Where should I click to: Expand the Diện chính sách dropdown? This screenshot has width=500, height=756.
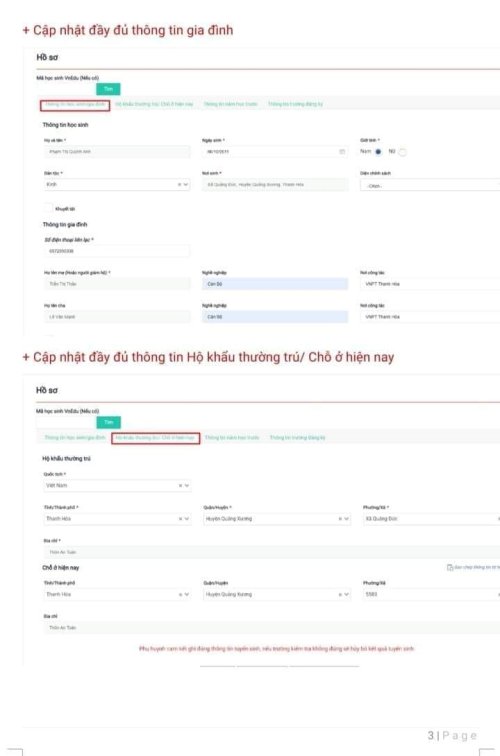(430, 186)
